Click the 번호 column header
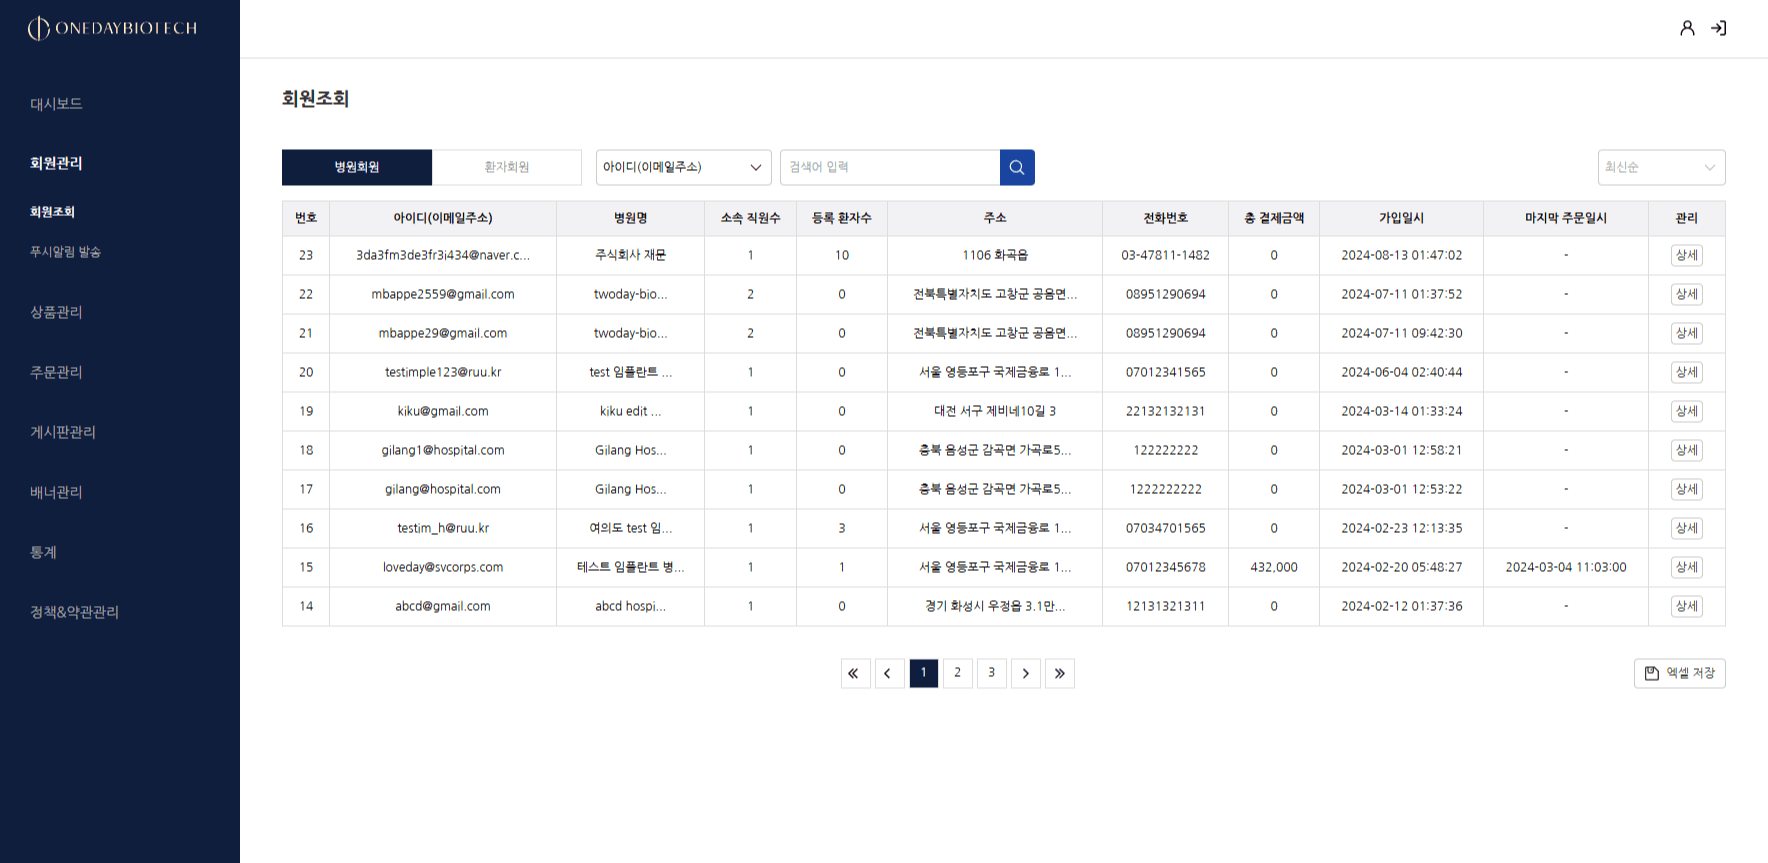 click(x=306, y=218)
